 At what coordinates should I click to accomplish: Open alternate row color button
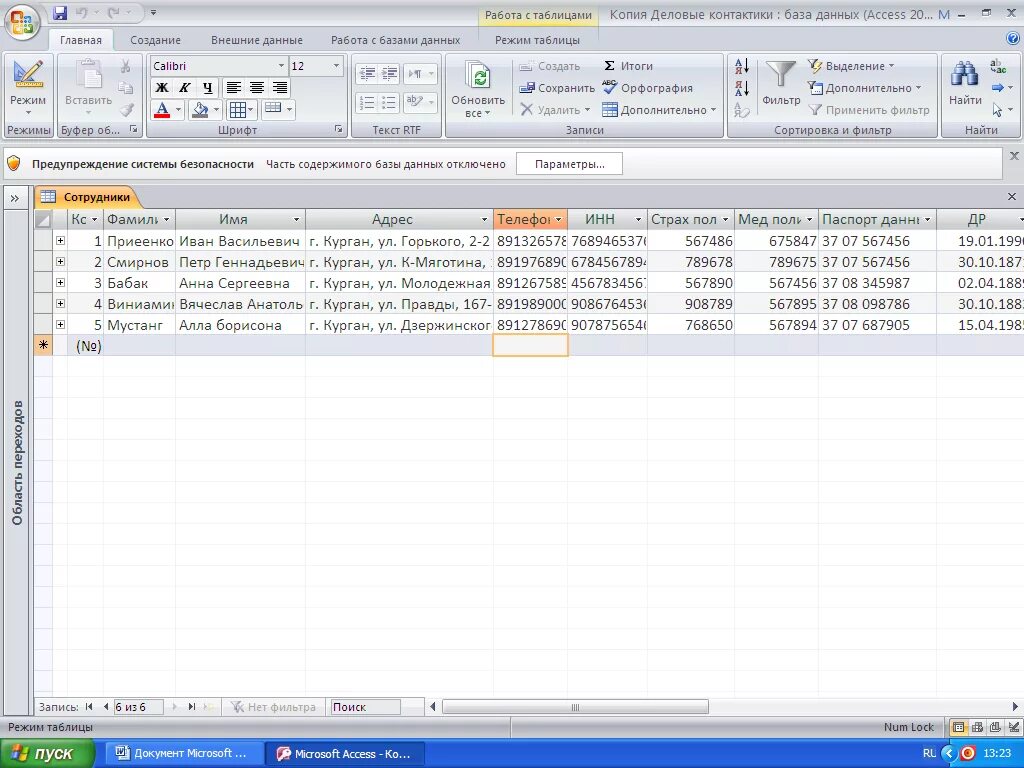click(278, 109)
